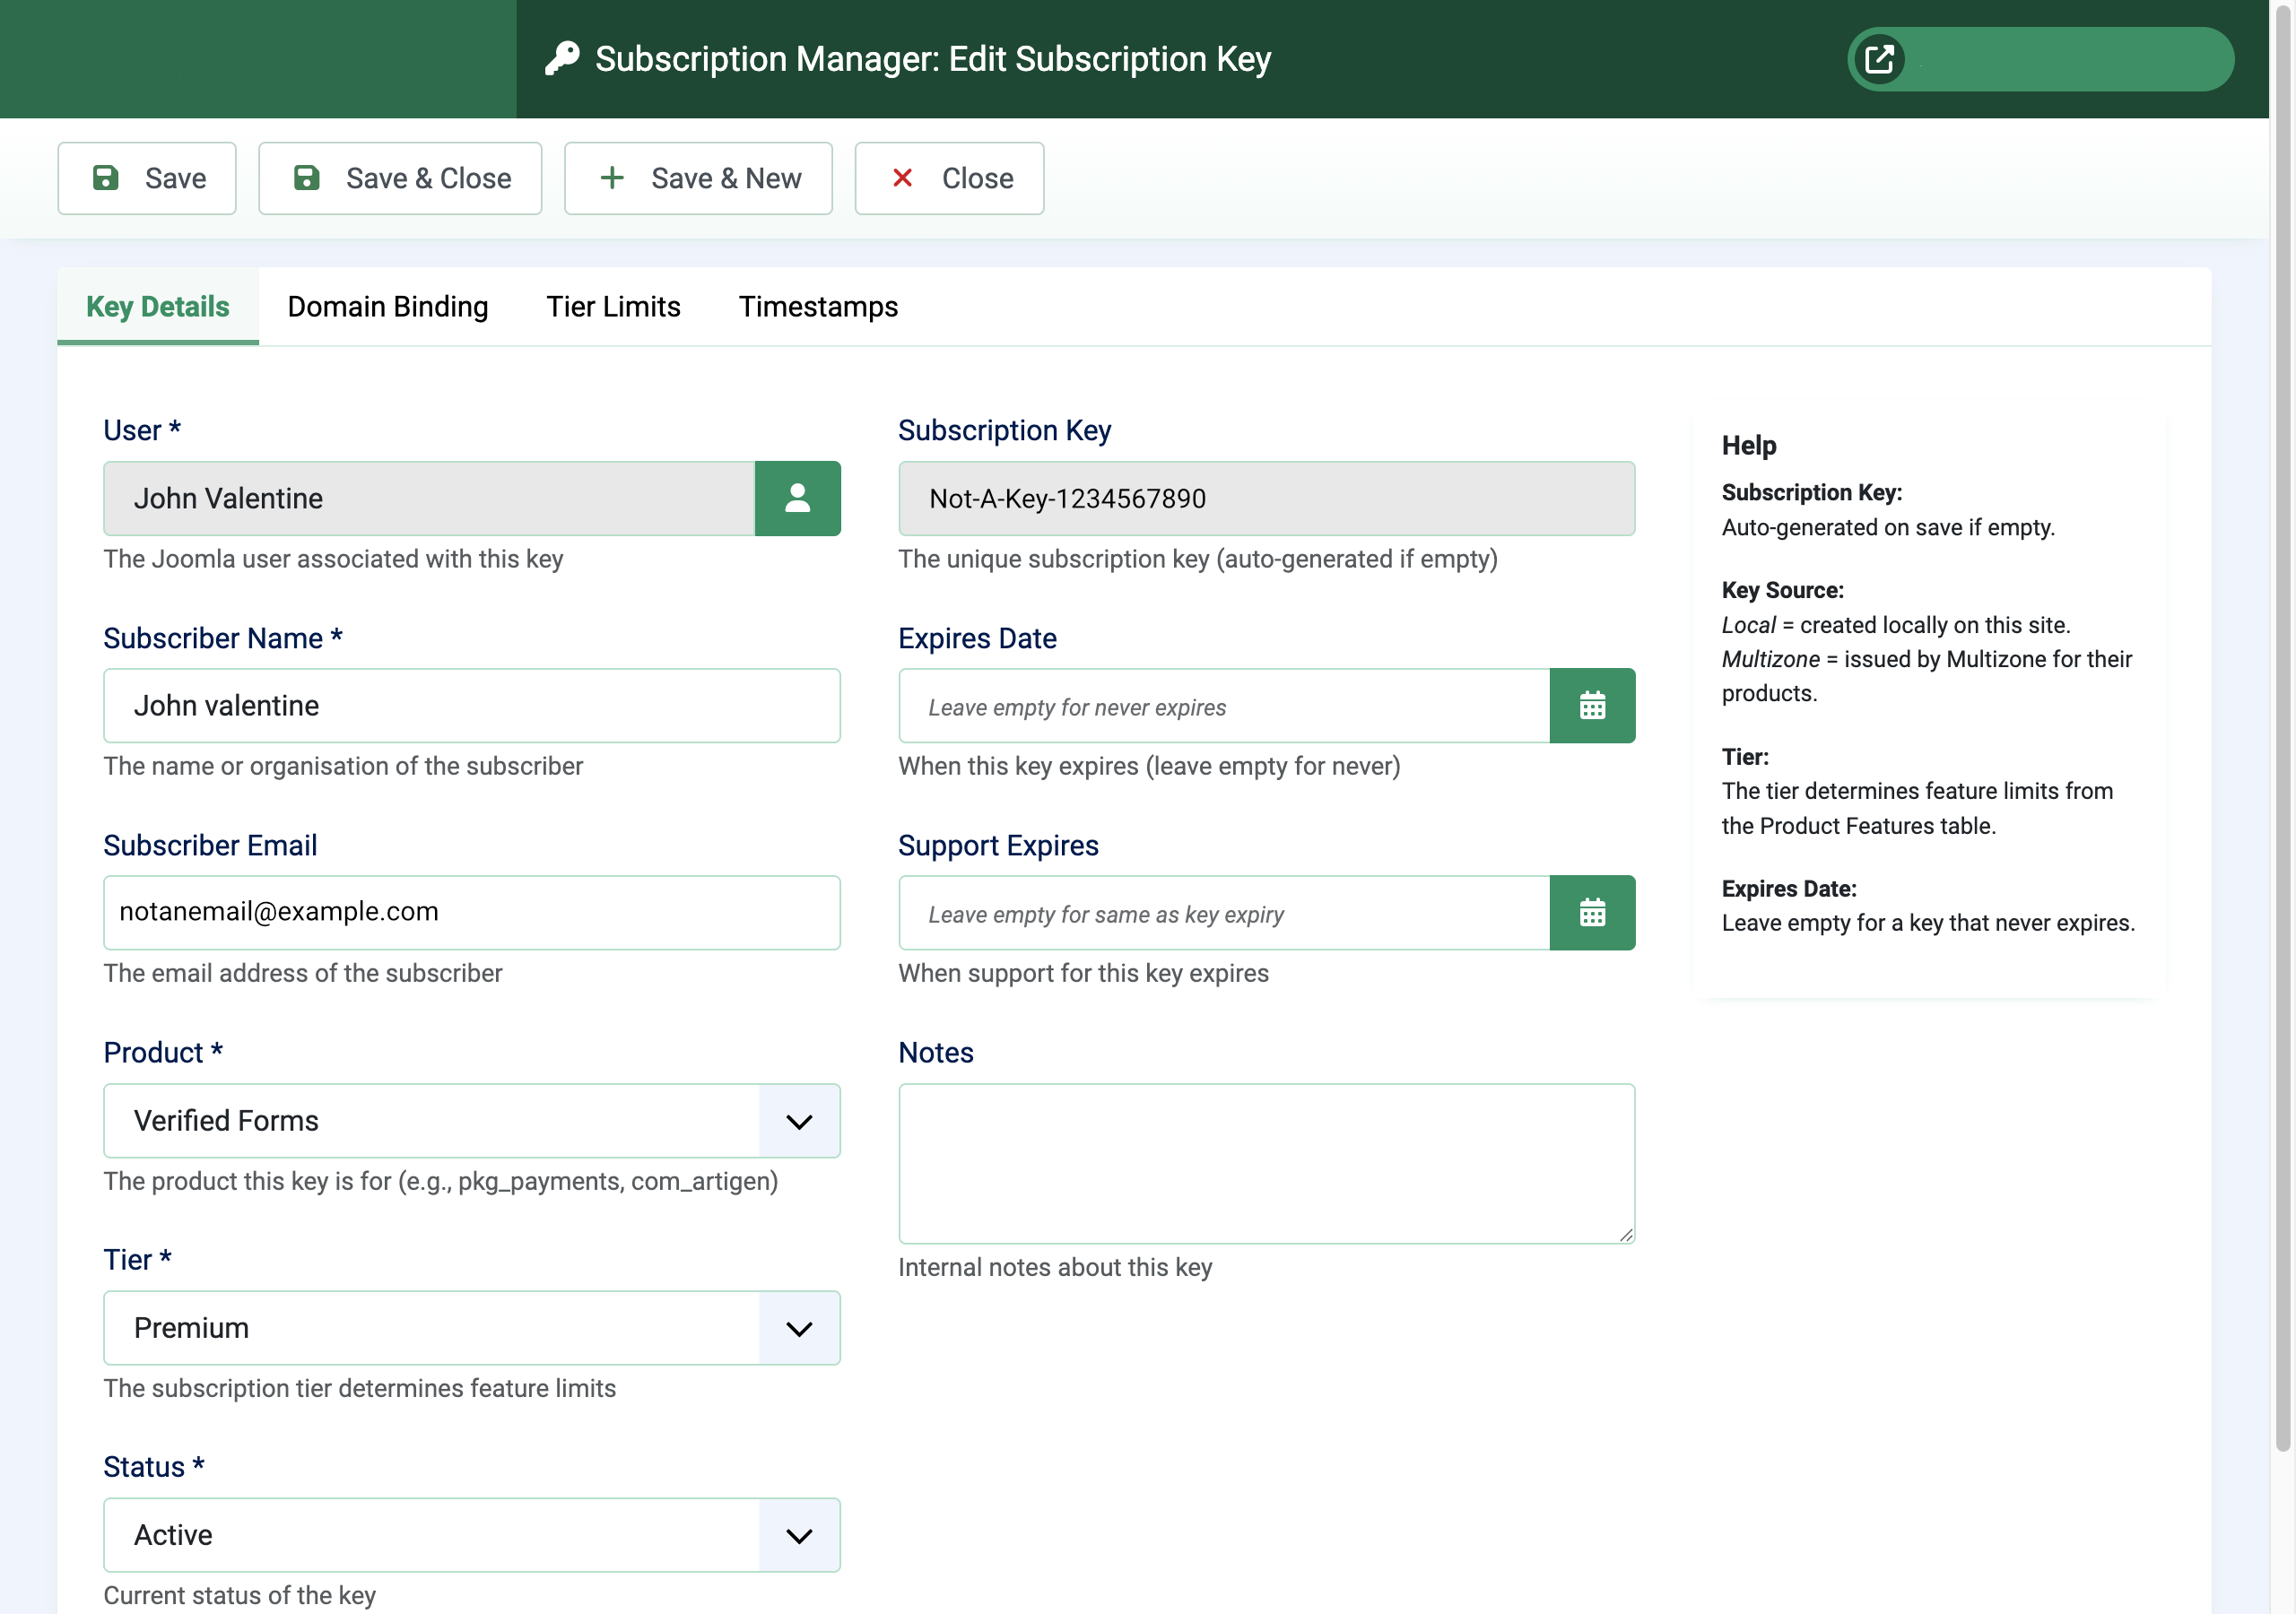Switch to the Domain Binding tab

click(387, 306)
